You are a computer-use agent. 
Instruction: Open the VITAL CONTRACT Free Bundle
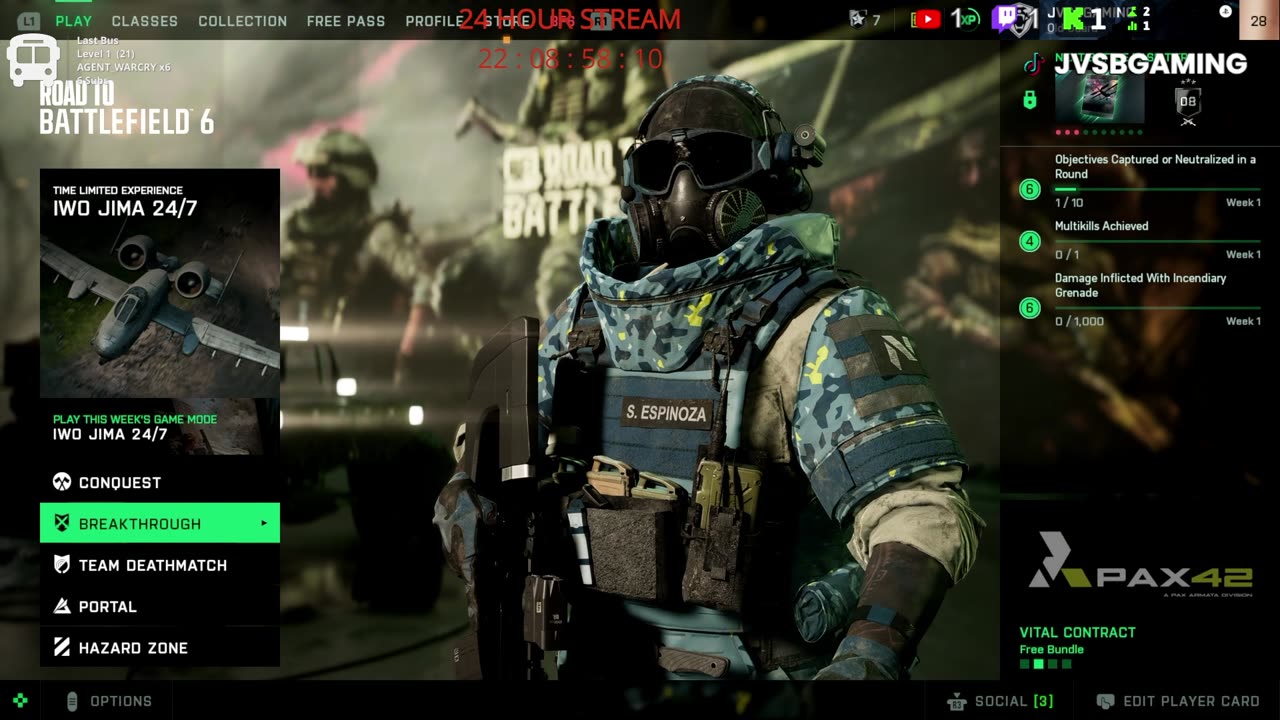click(x=1077, y=640)
